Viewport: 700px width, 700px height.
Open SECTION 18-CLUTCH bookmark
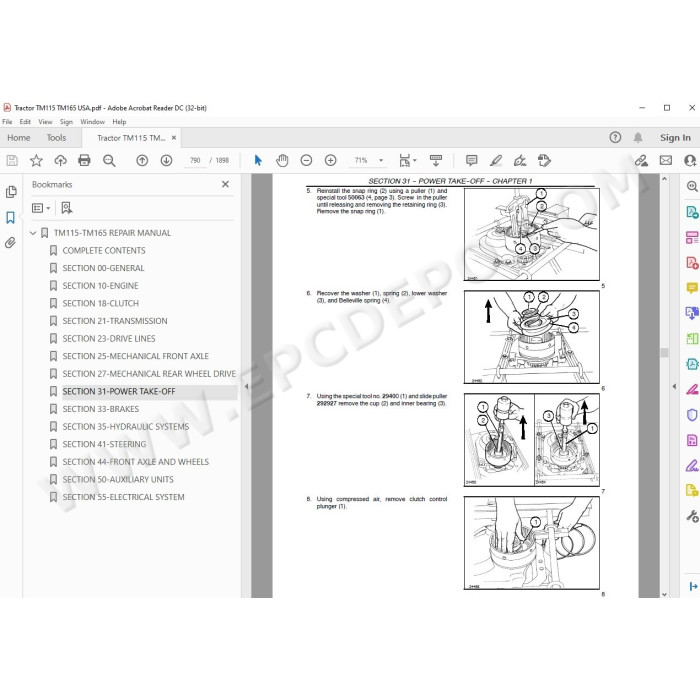[x=100, y=303]
